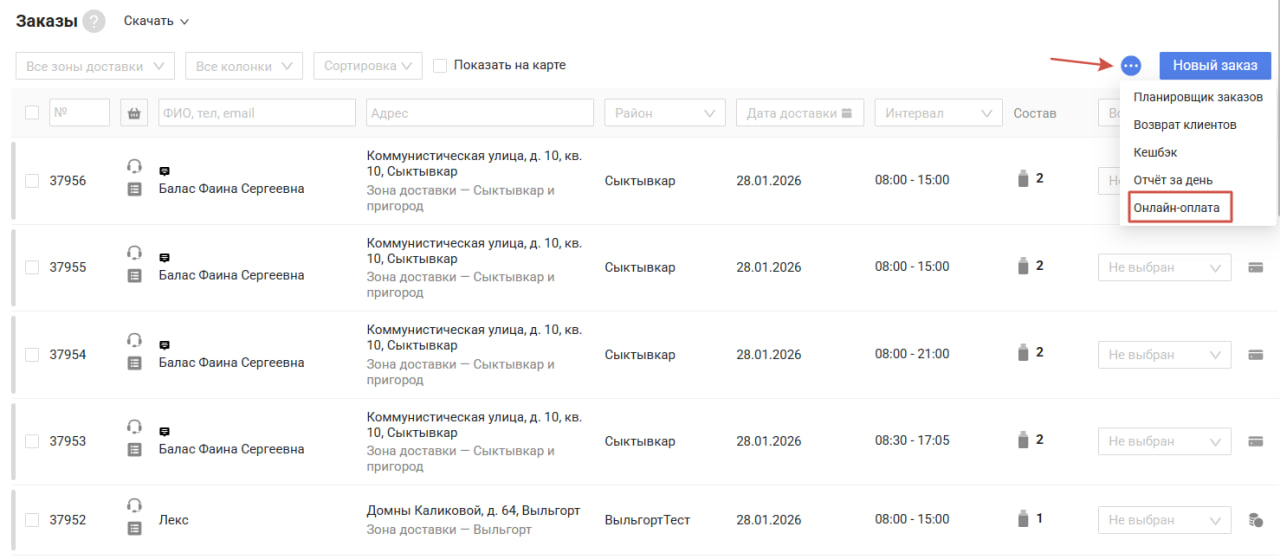Open the list icon for order 37955
Image resolution: width=1280 pixels, height=559 pixels.
pyautogui.click(x=134, y=275)
